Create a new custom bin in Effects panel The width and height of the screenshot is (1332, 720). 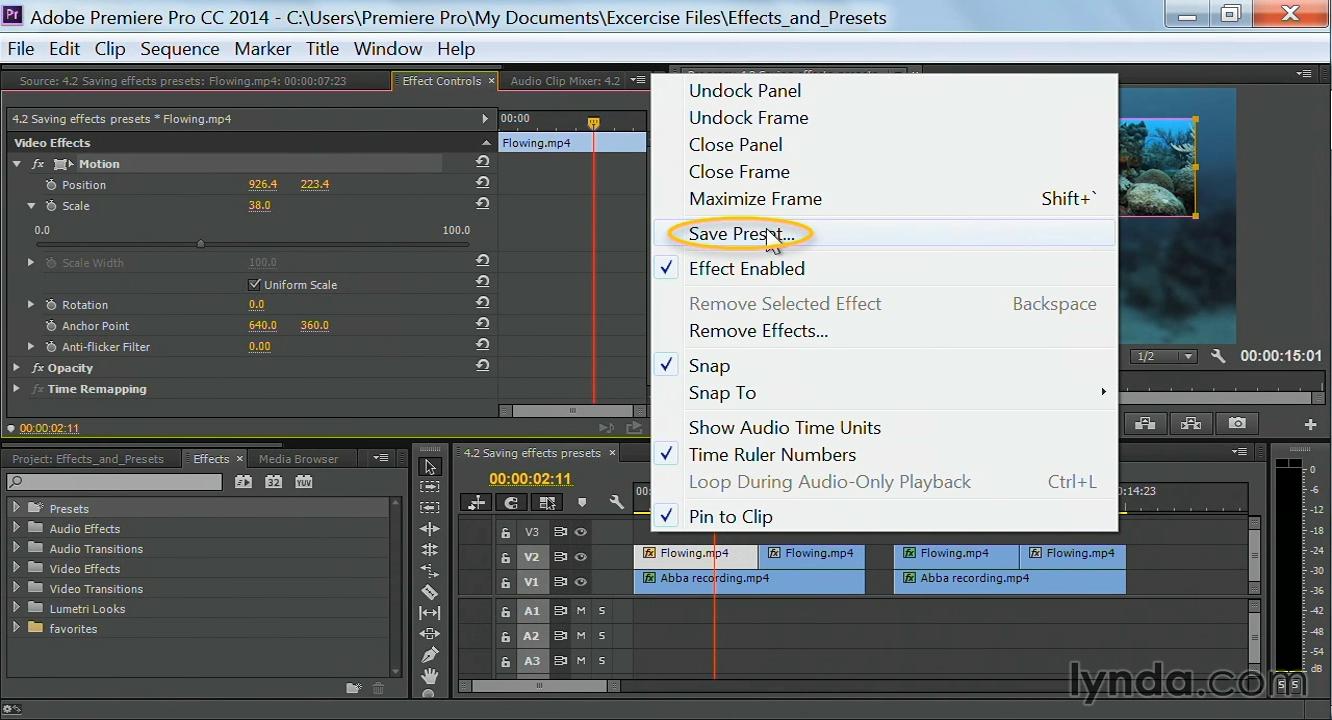(353, 688)
